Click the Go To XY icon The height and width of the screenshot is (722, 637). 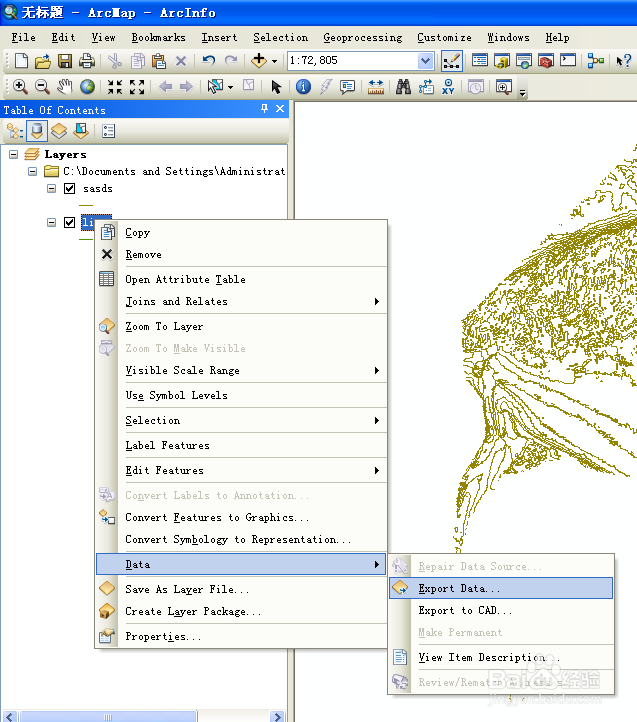[x=448, y=87]
